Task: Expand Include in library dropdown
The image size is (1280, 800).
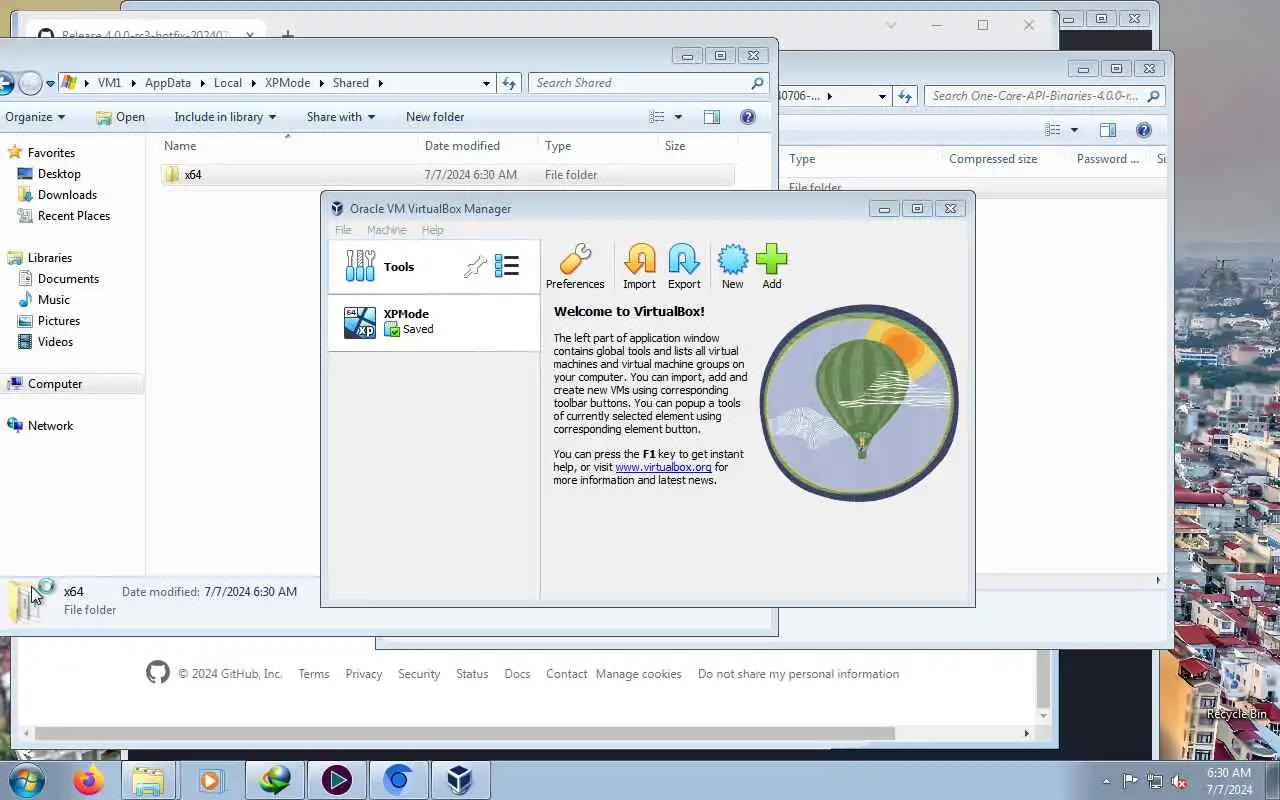Action: pos(225,117)
